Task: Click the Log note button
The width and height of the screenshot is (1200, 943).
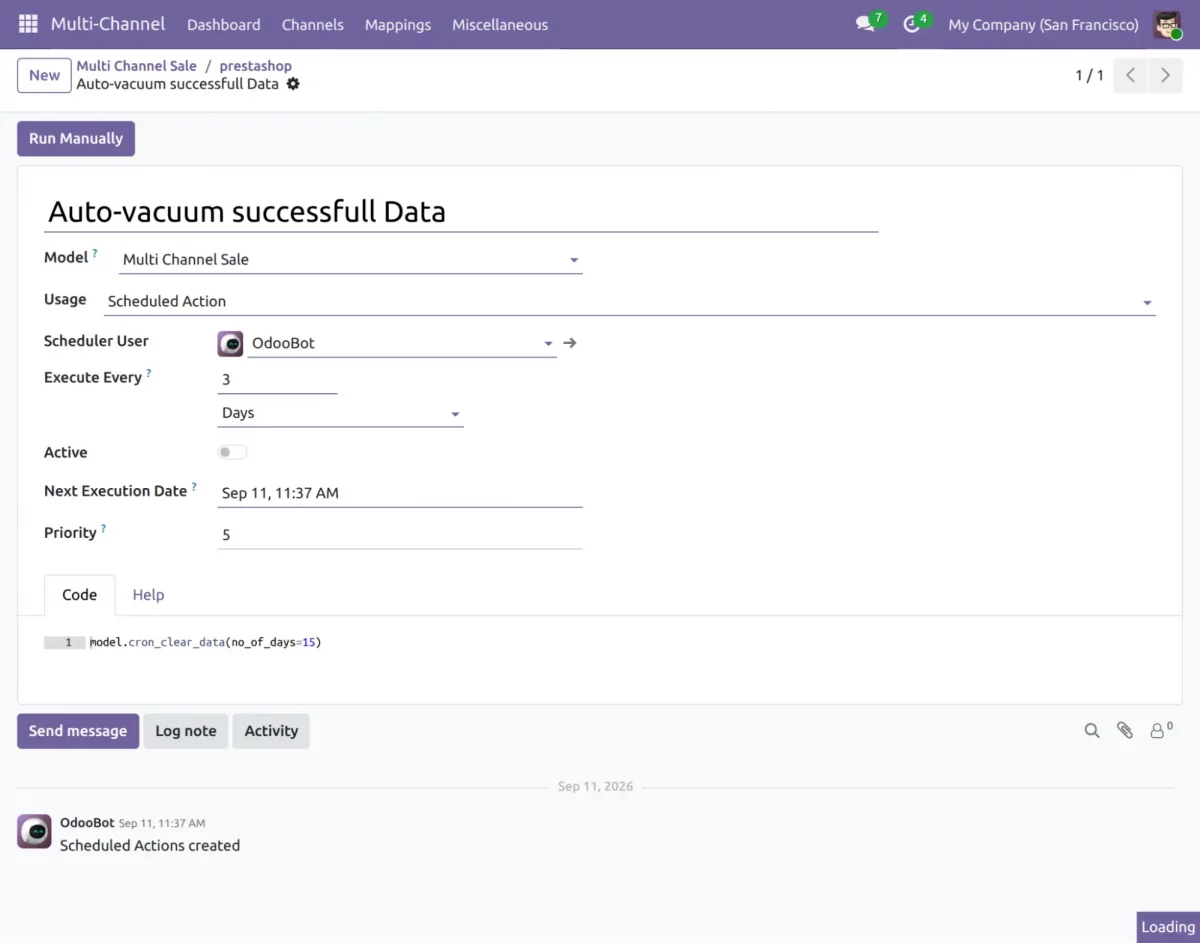Action: click(186, 731)
